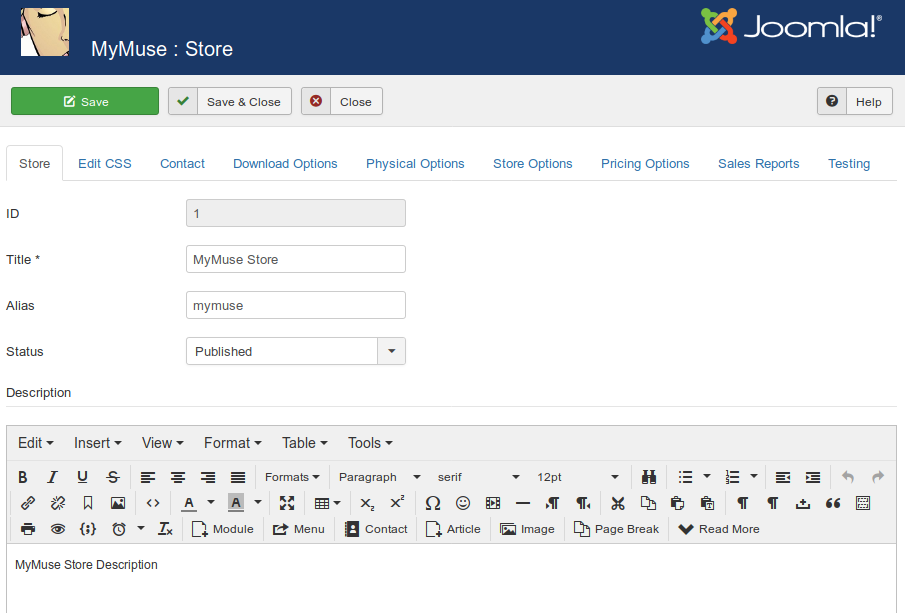This screenshot has width=905, height=613.
Task: Switch to the Pricing Options tab
Action: coord(645,163)
